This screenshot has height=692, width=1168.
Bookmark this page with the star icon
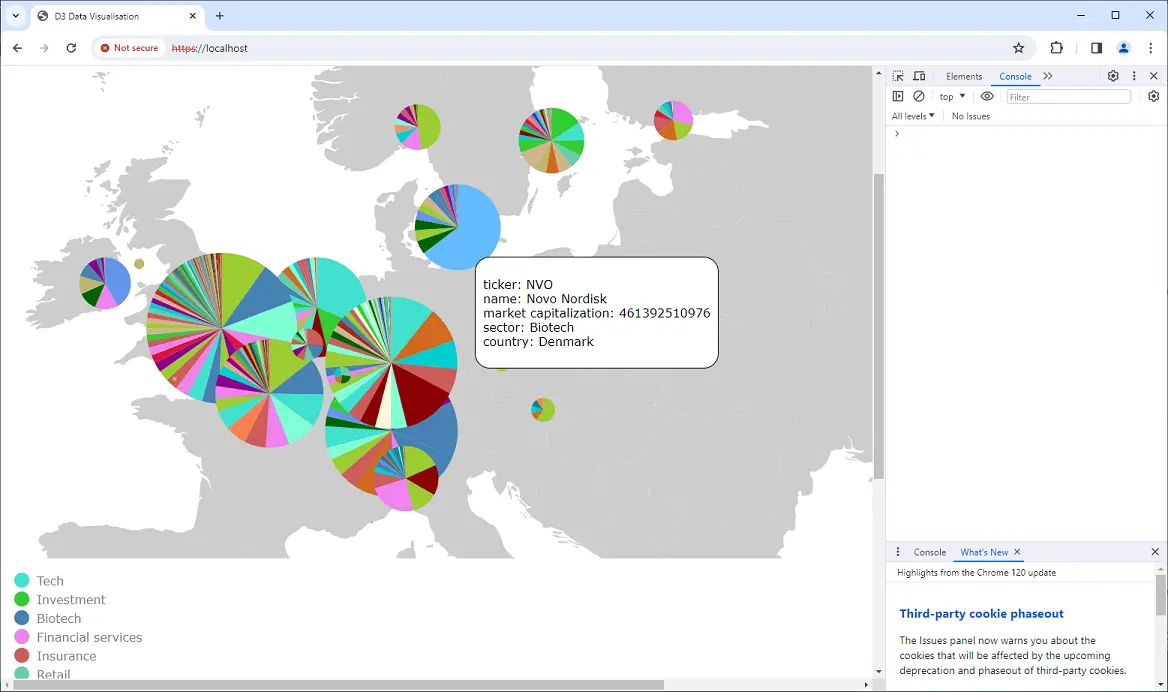tap(1019, 48)
